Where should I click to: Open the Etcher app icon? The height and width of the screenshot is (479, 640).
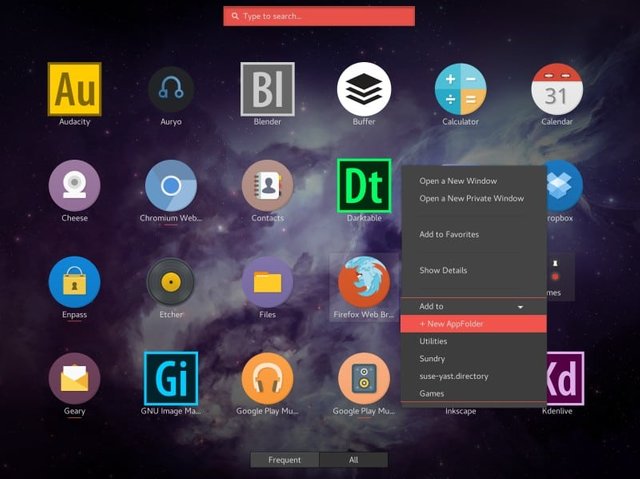tap(171, 282)
